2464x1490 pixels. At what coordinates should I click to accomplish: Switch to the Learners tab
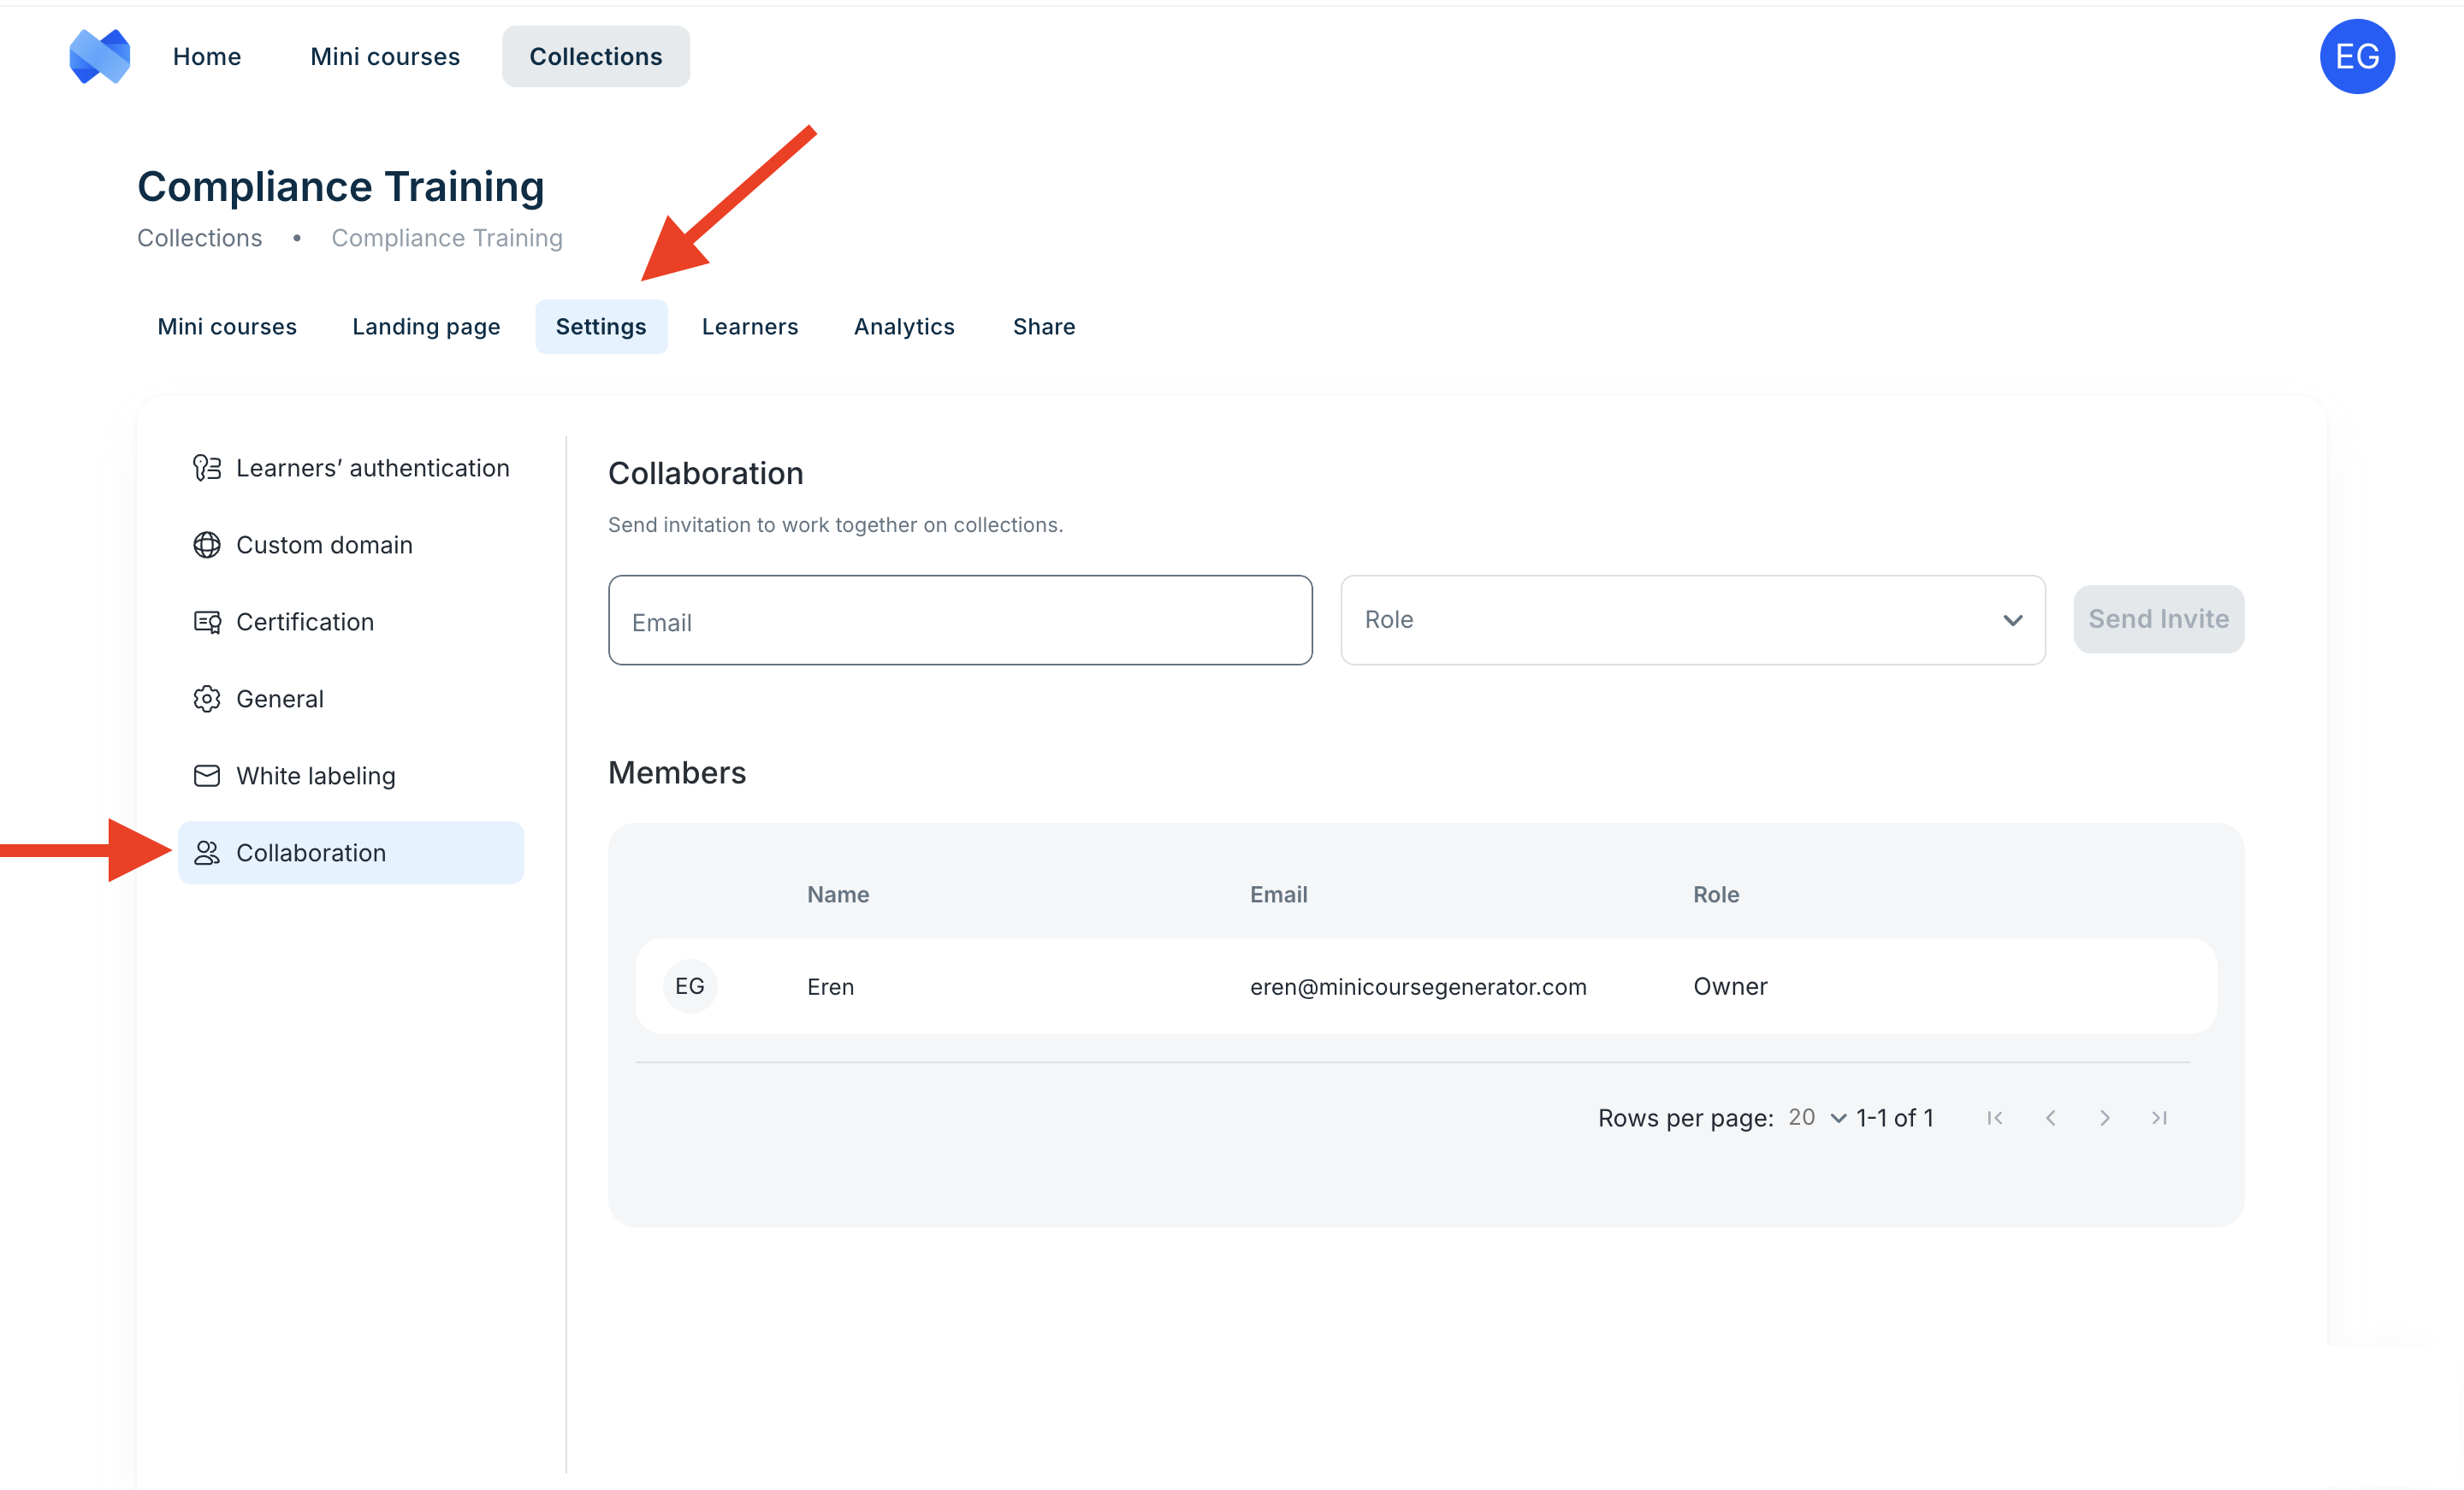(x=749, y=327)
